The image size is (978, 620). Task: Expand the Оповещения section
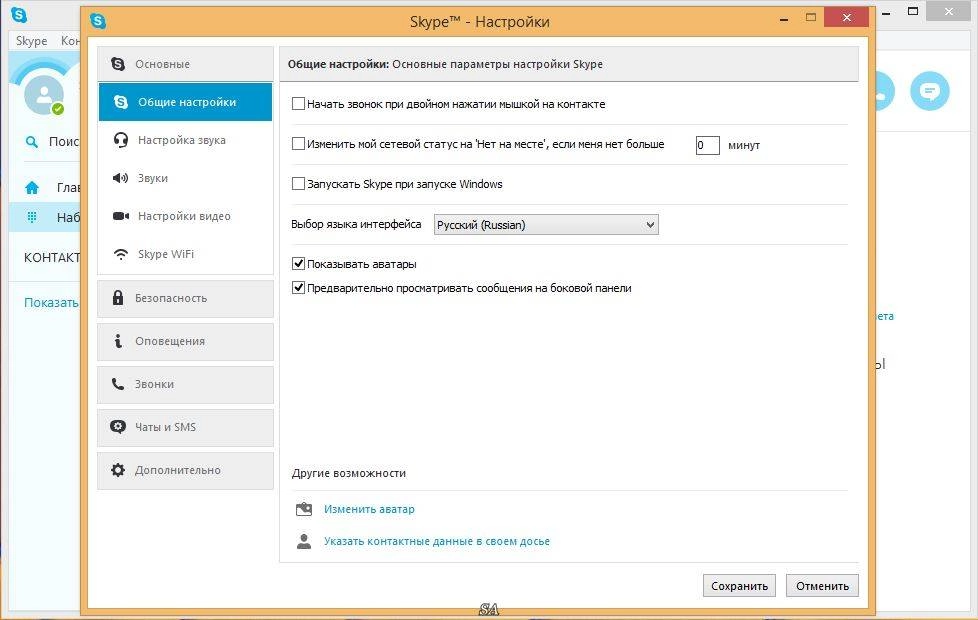pos(185,341)
